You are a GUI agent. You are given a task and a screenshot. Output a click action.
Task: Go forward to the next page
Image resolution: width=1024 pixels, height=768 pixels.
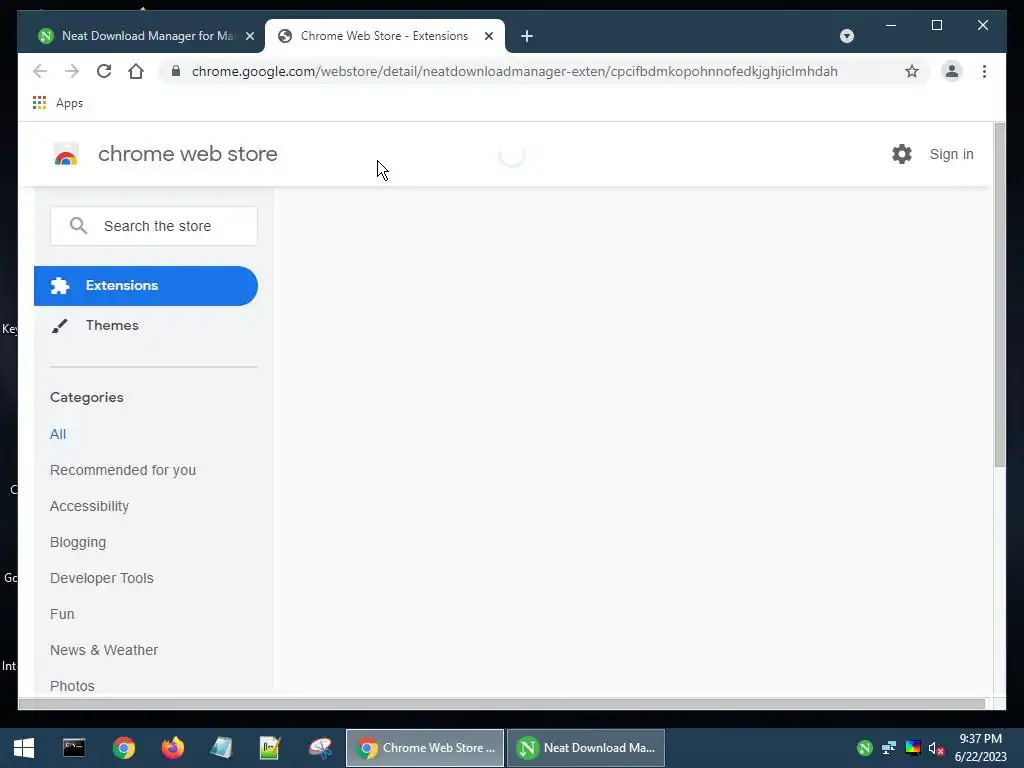pos(72,71)
